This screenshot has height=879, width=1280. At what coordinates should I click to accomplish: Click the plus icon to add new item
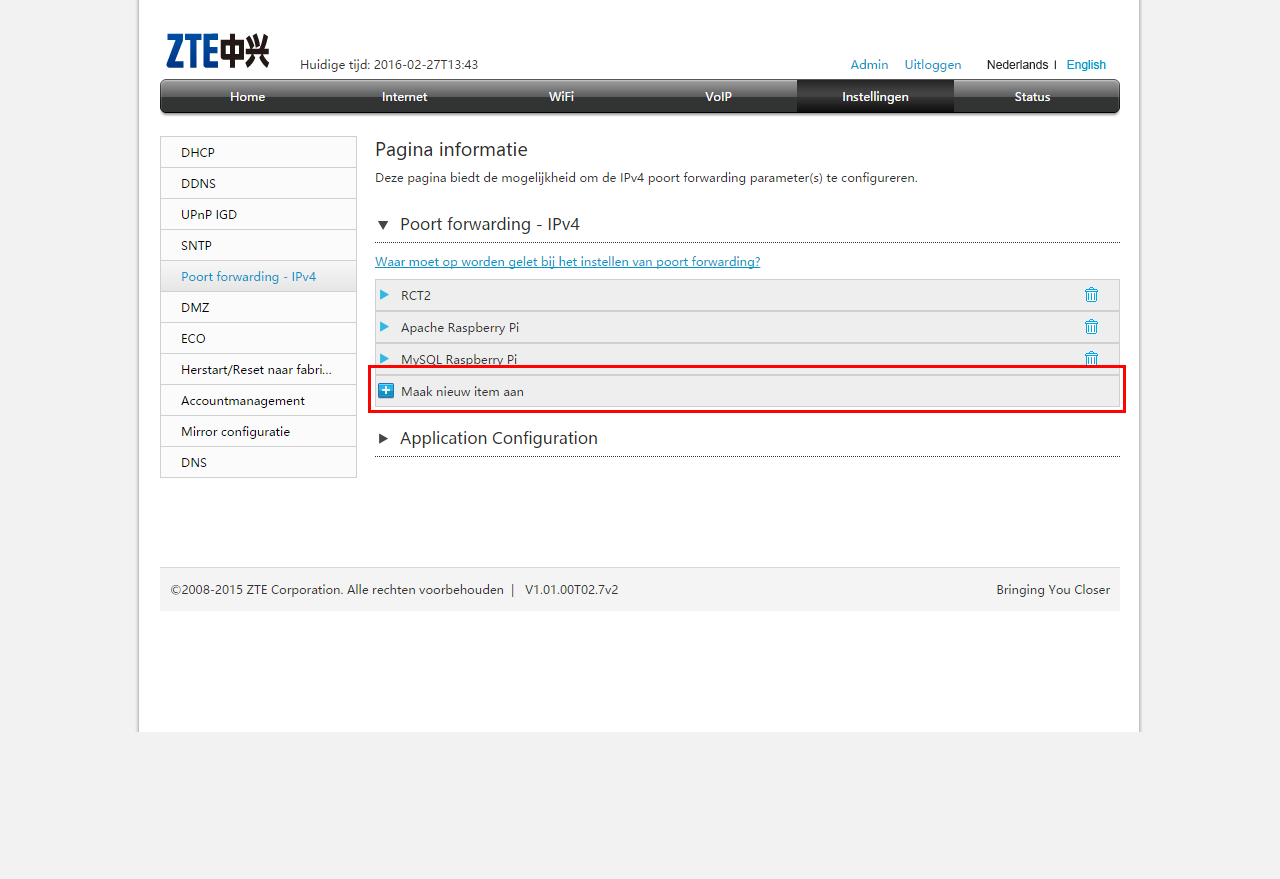[x=386, y=391]
